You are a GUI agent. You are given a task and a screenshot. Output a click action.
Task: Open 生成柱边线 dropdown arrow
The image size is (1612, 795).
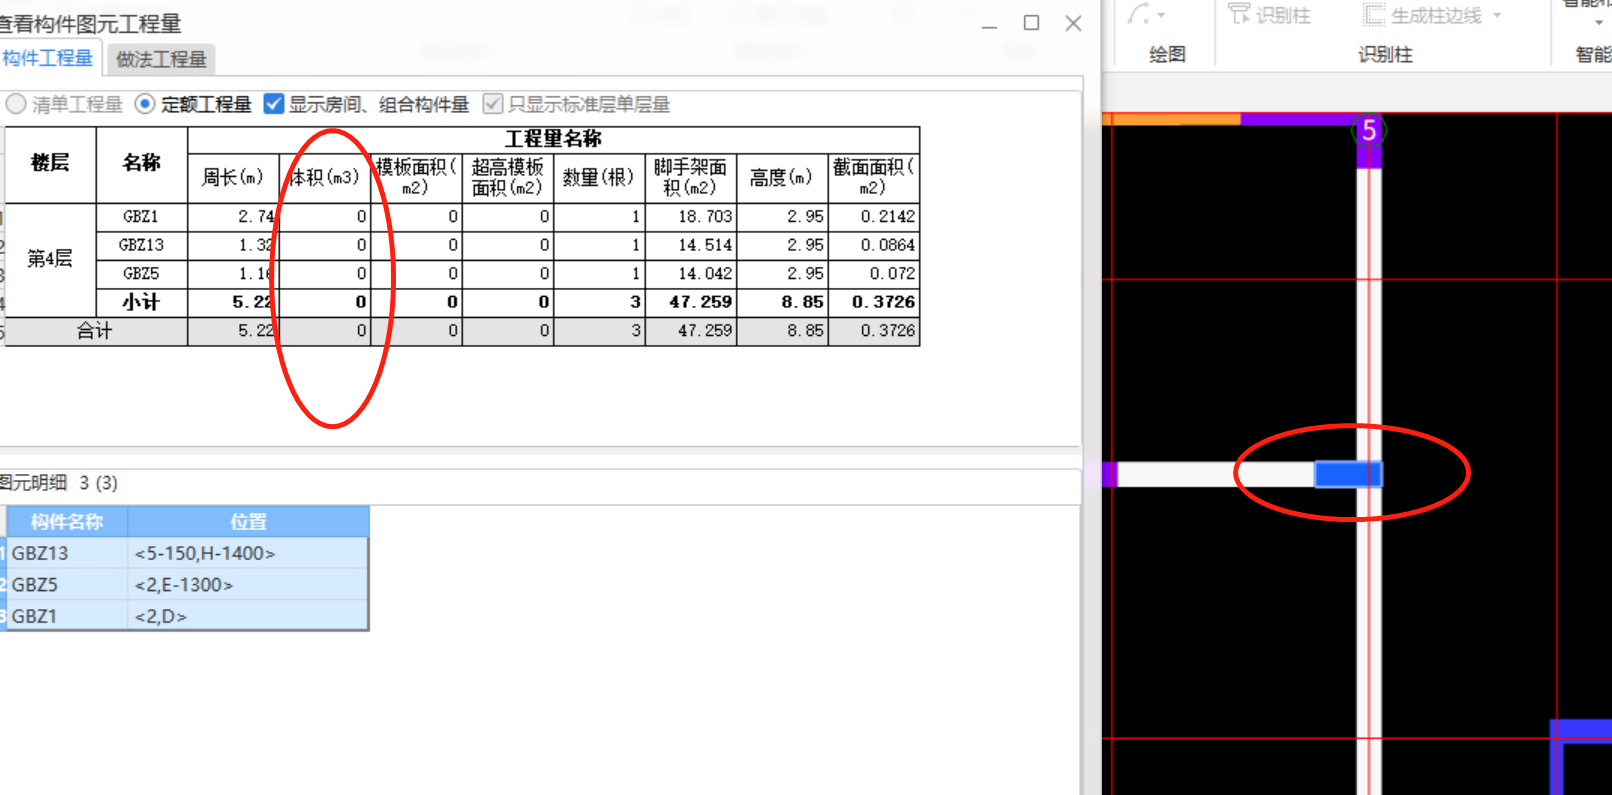pyautogui.click(x=1497, y=15)
